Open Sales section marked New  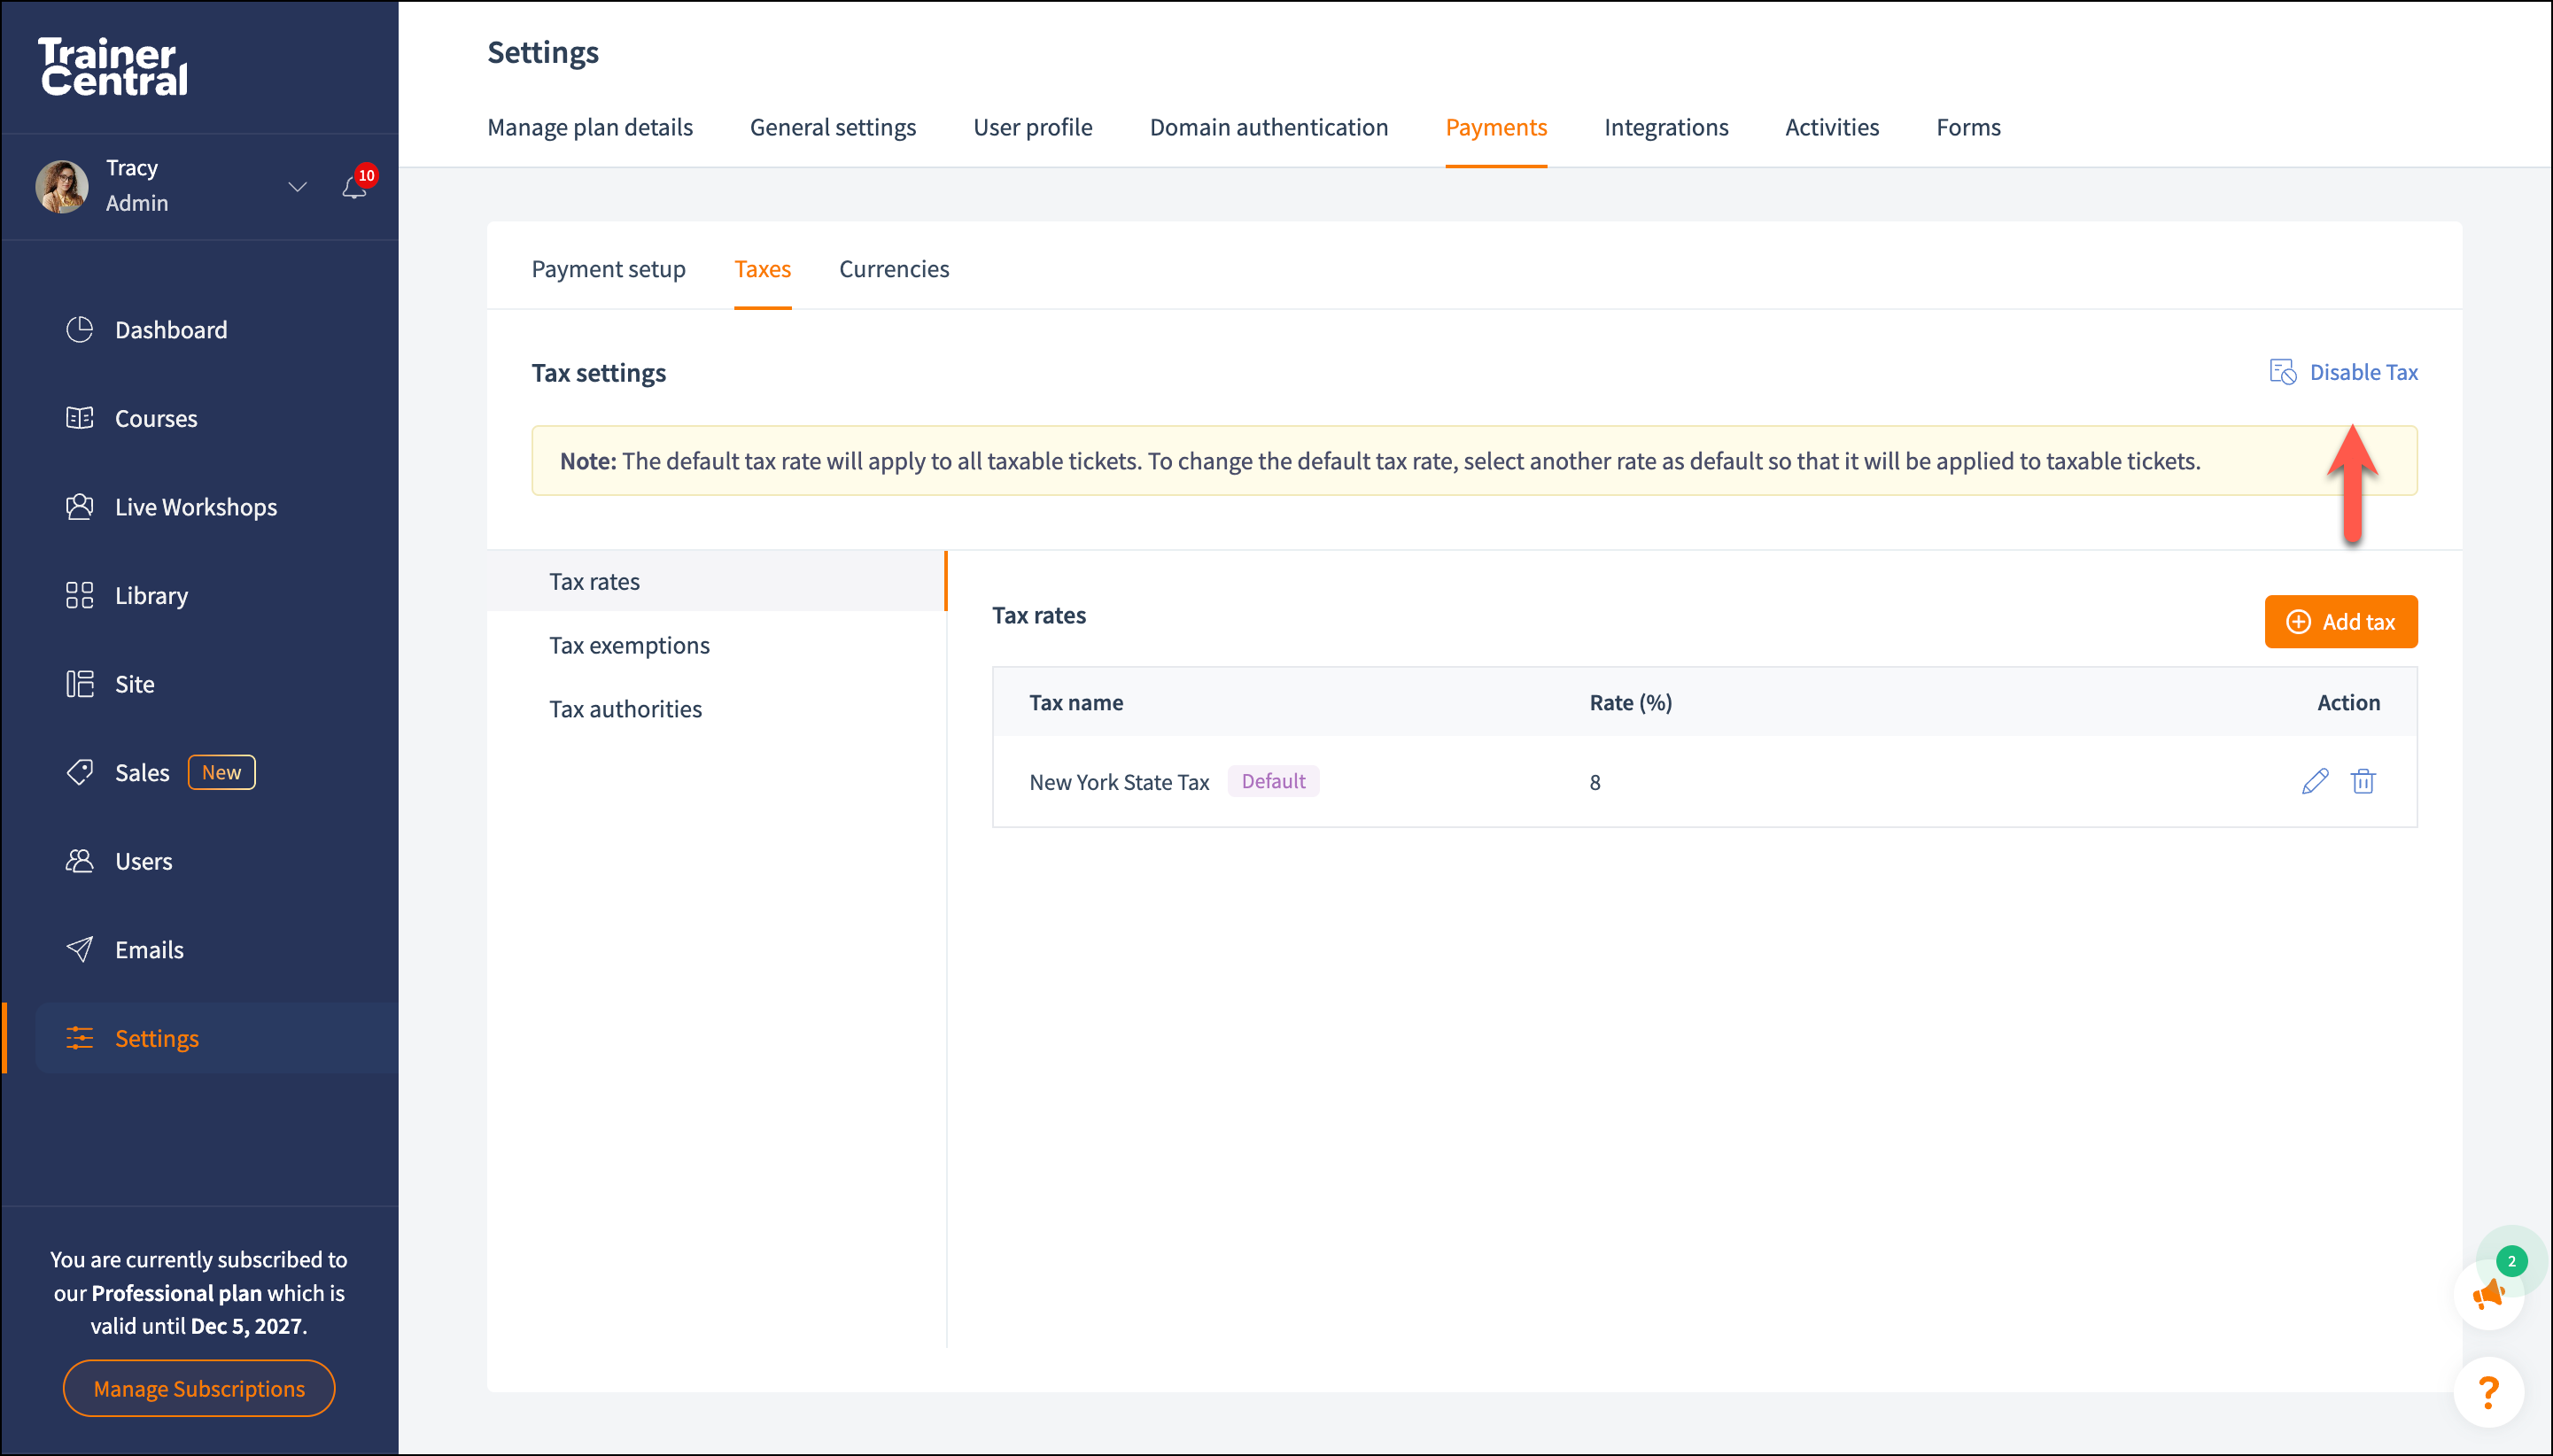(142, 773)
